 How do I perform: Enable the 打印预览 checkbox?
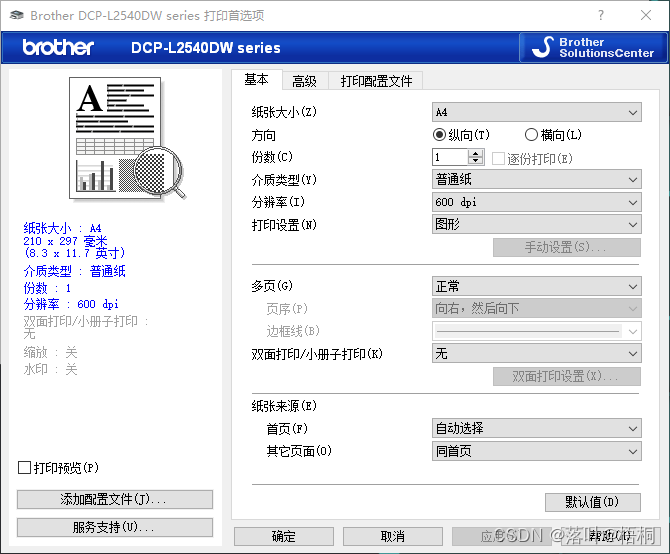tap(58, 468)
